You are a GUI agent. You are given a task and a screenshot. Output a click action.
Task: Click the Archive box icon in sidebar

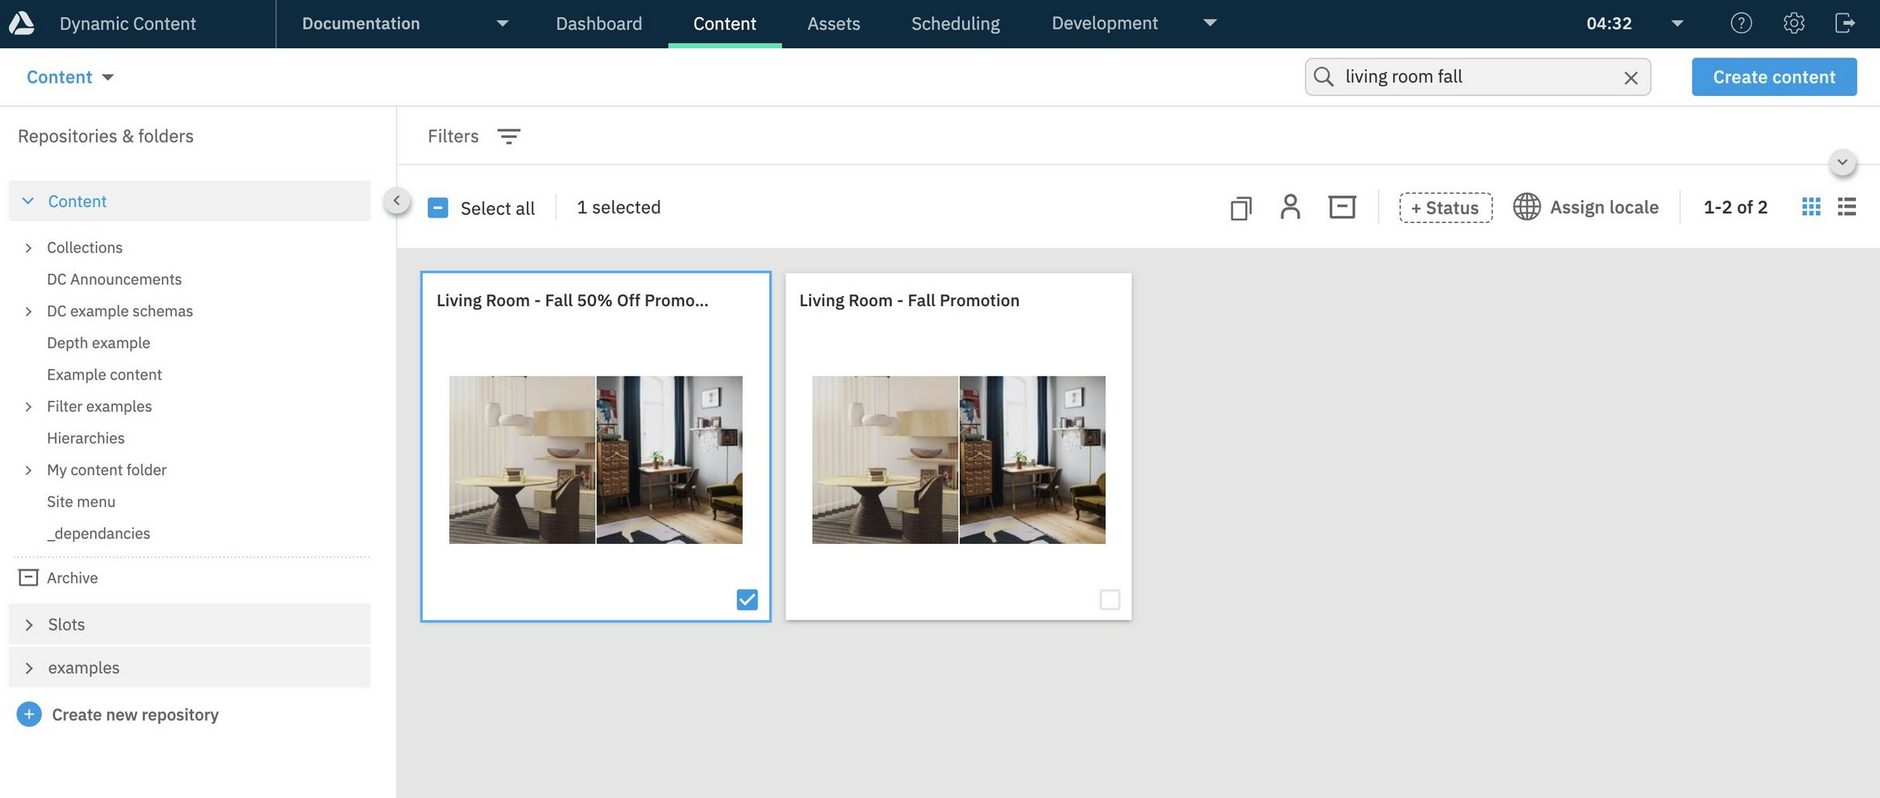pos(28,578)
